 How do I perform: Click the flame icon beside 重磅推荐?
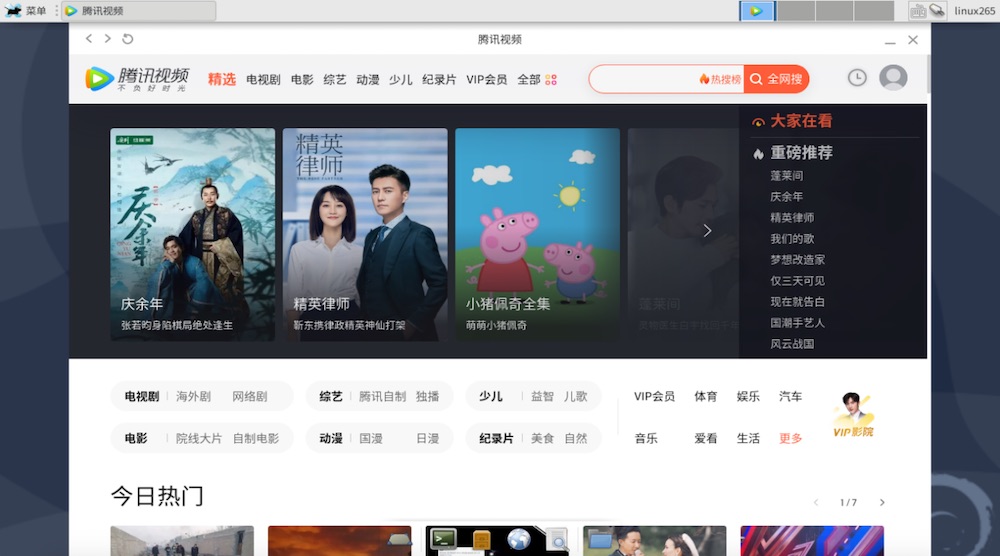(x=758, y=154)
